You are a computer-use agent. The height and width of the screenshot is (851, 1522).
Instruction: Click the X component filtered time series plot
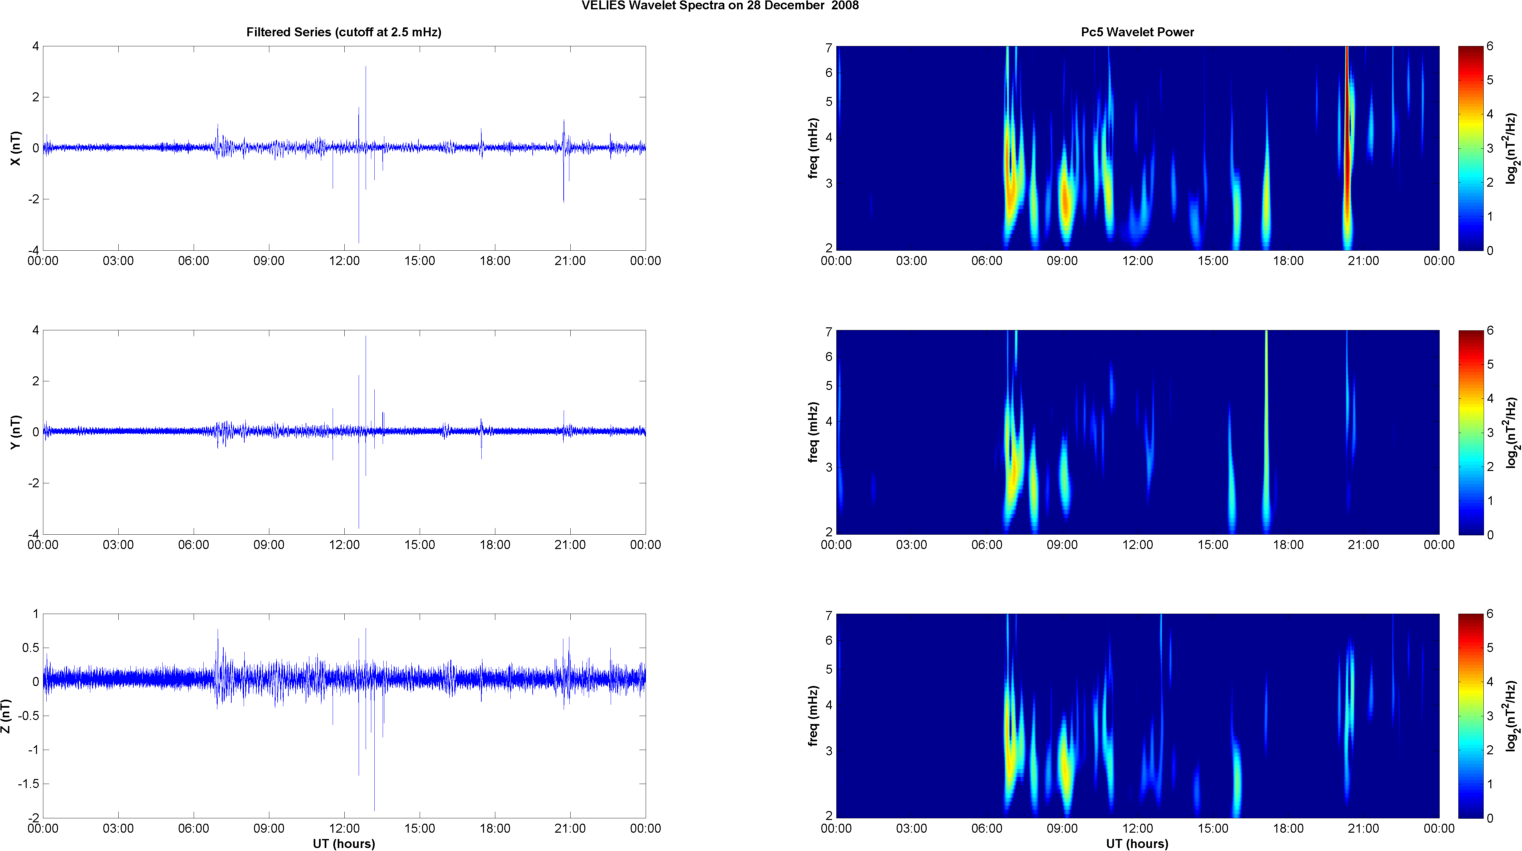[344, 148]
